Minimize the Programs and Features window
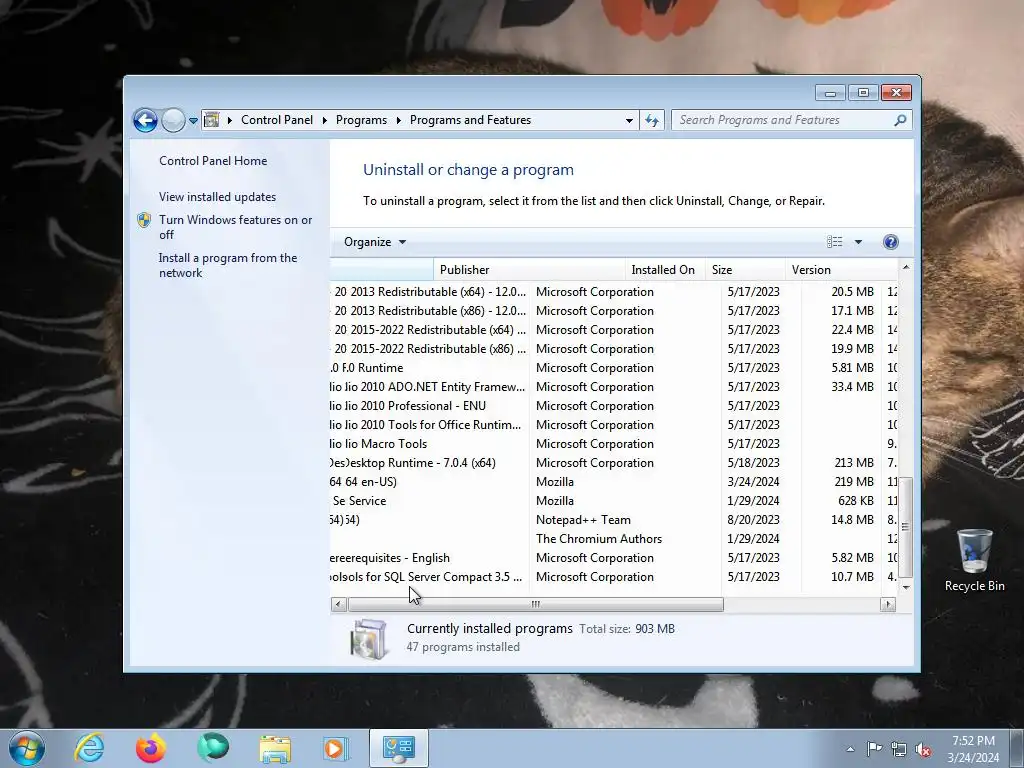 [x=830, y=93]
